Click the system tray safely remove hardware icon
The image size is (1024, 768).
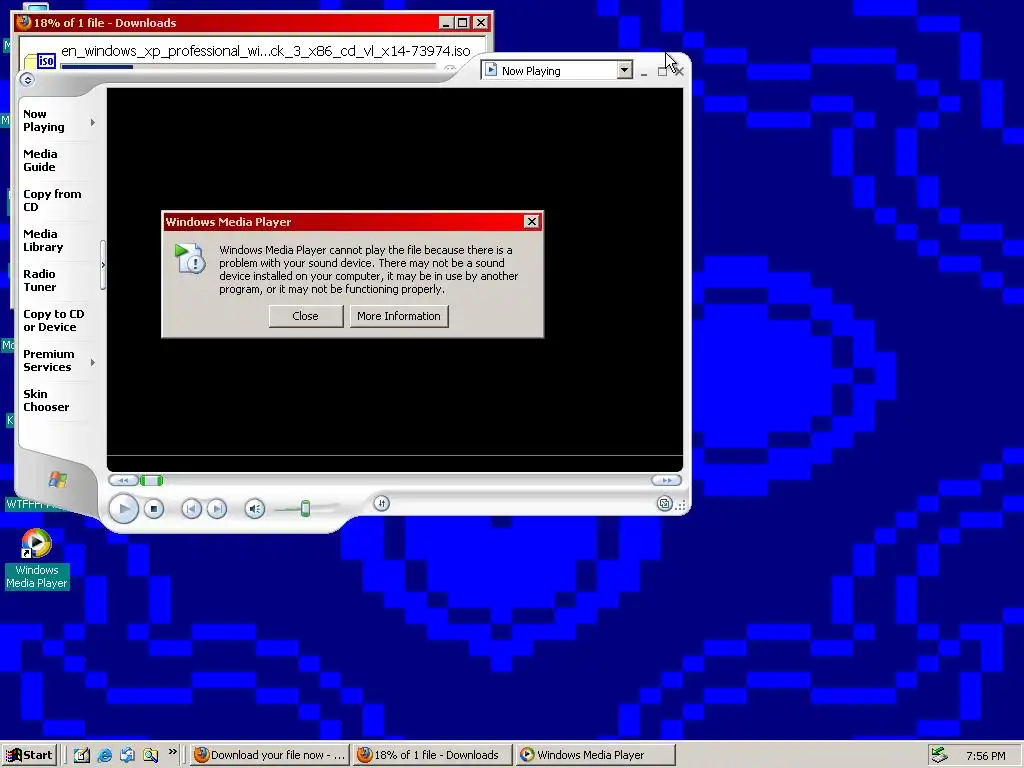point(939,755)
